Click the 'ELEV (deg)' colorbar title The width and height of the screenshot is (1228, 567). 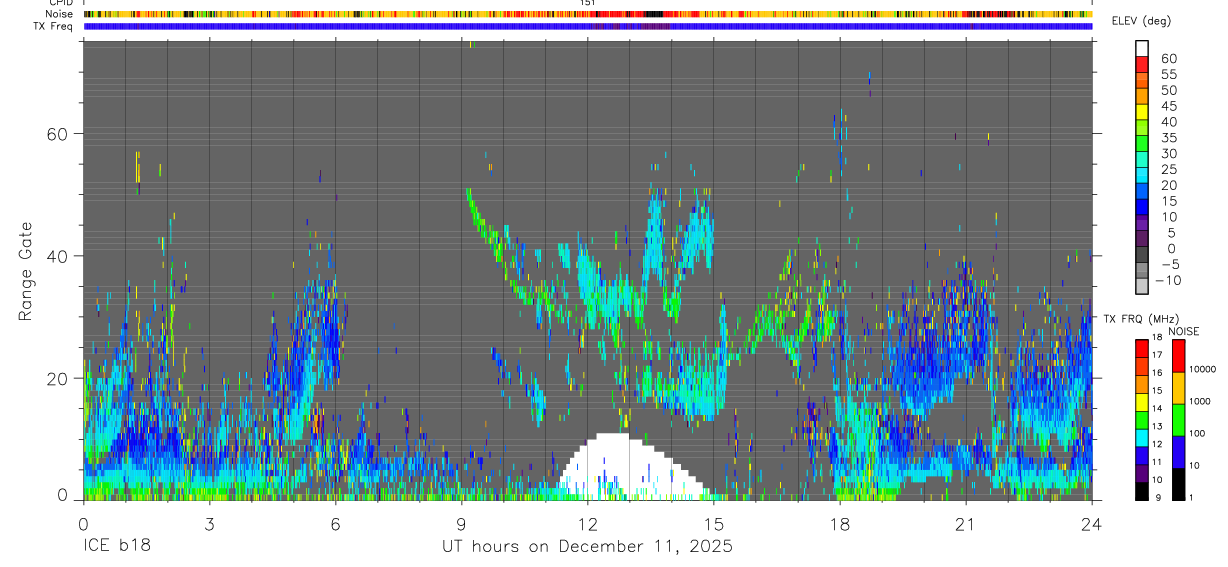(1141, 21)
